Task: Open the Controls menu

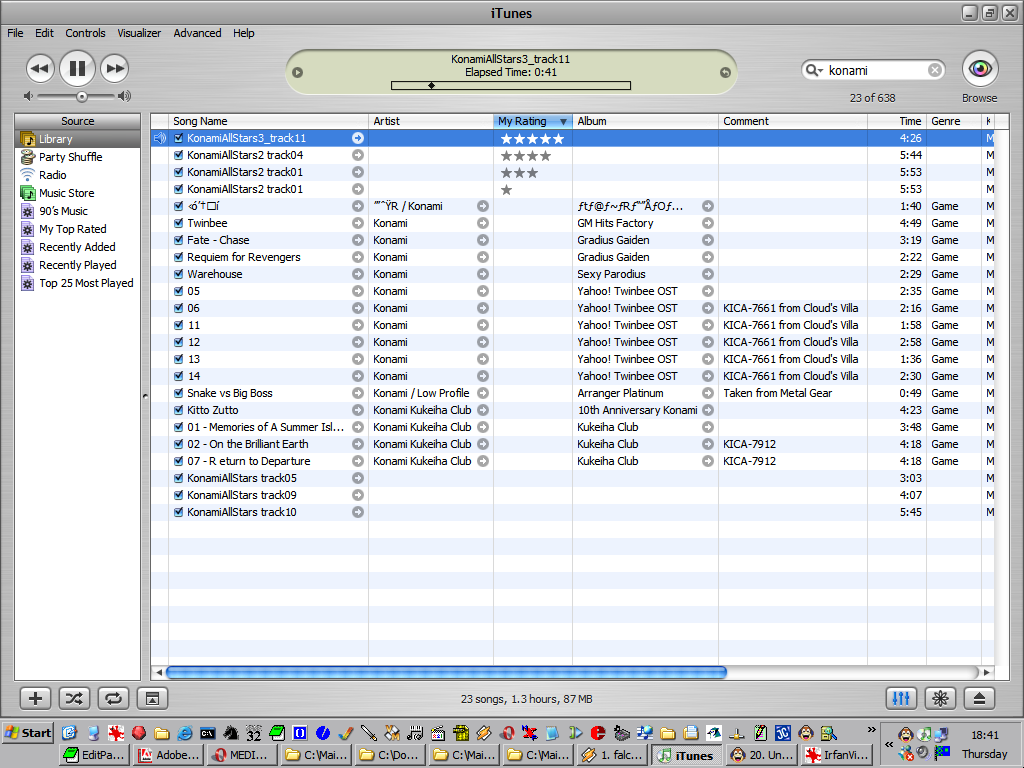Action: 85,33
